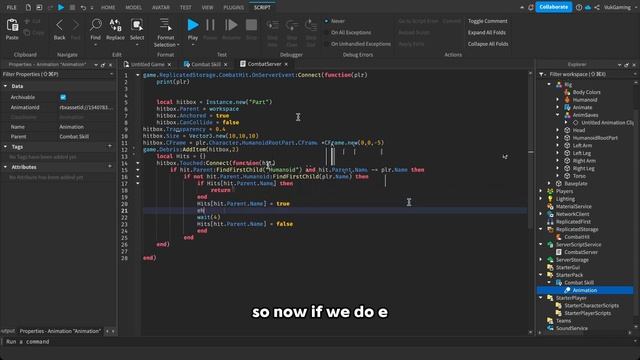
Task: Switch to the Combat Skill script tab
Action: tap(206, 64)
